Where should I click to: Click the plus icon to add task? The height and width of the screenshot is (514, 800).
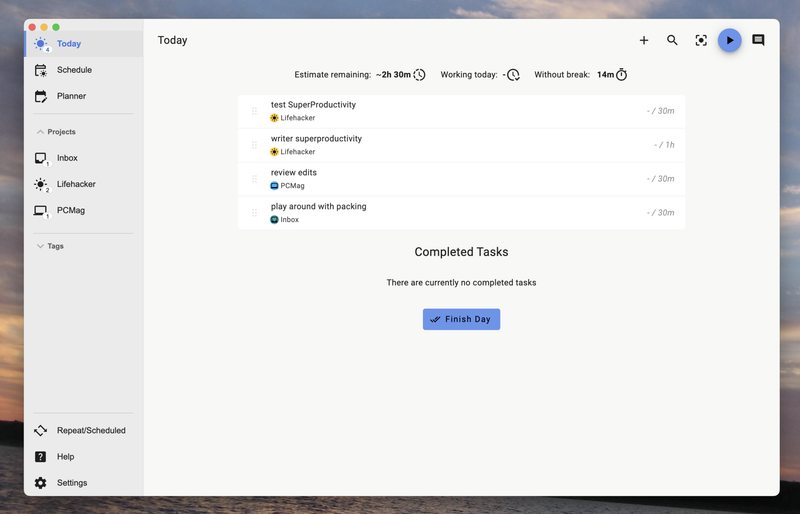(x=644, y=41)
